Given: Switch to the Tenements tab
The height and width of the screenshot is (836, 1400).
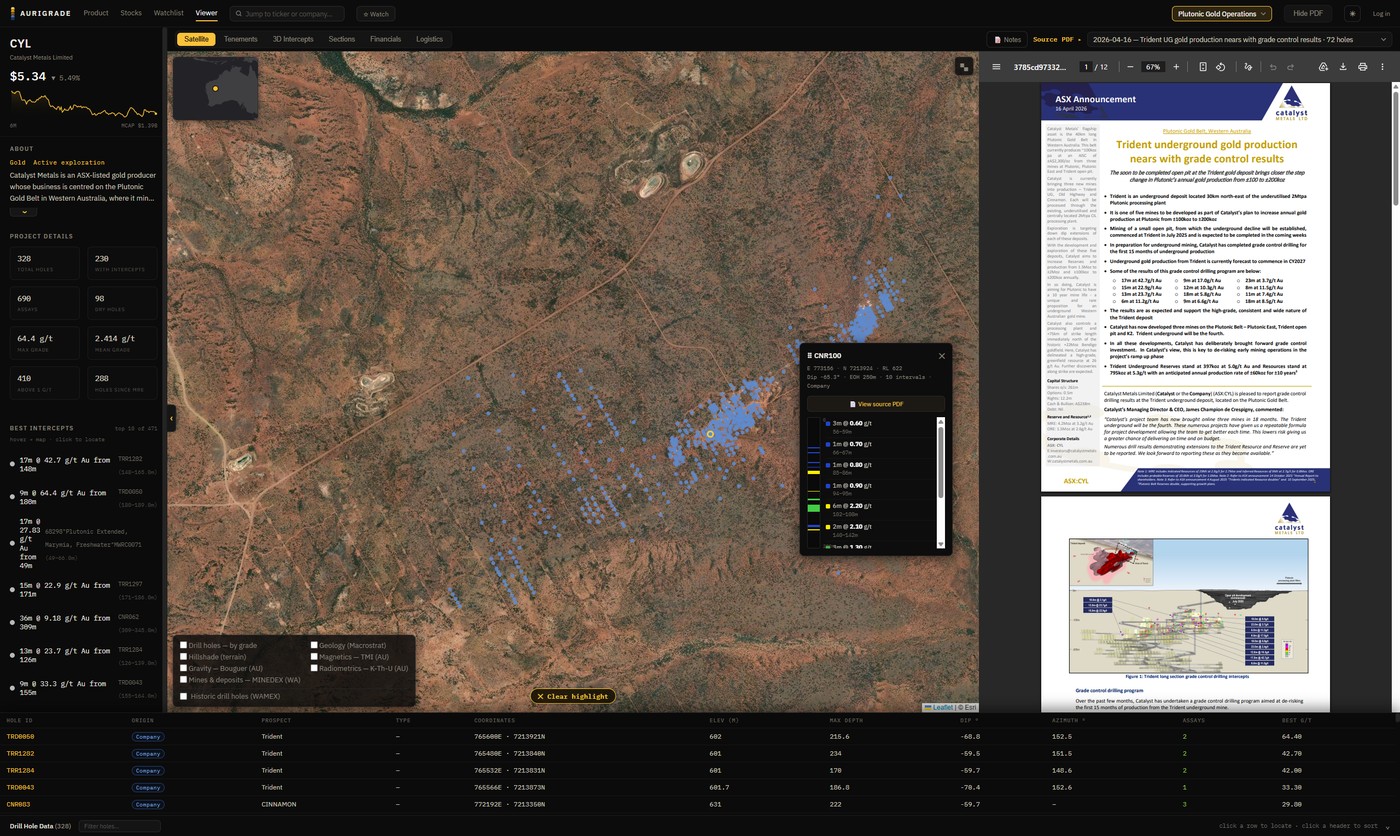Looking at the screenshot, I should (x=241, y=39).
